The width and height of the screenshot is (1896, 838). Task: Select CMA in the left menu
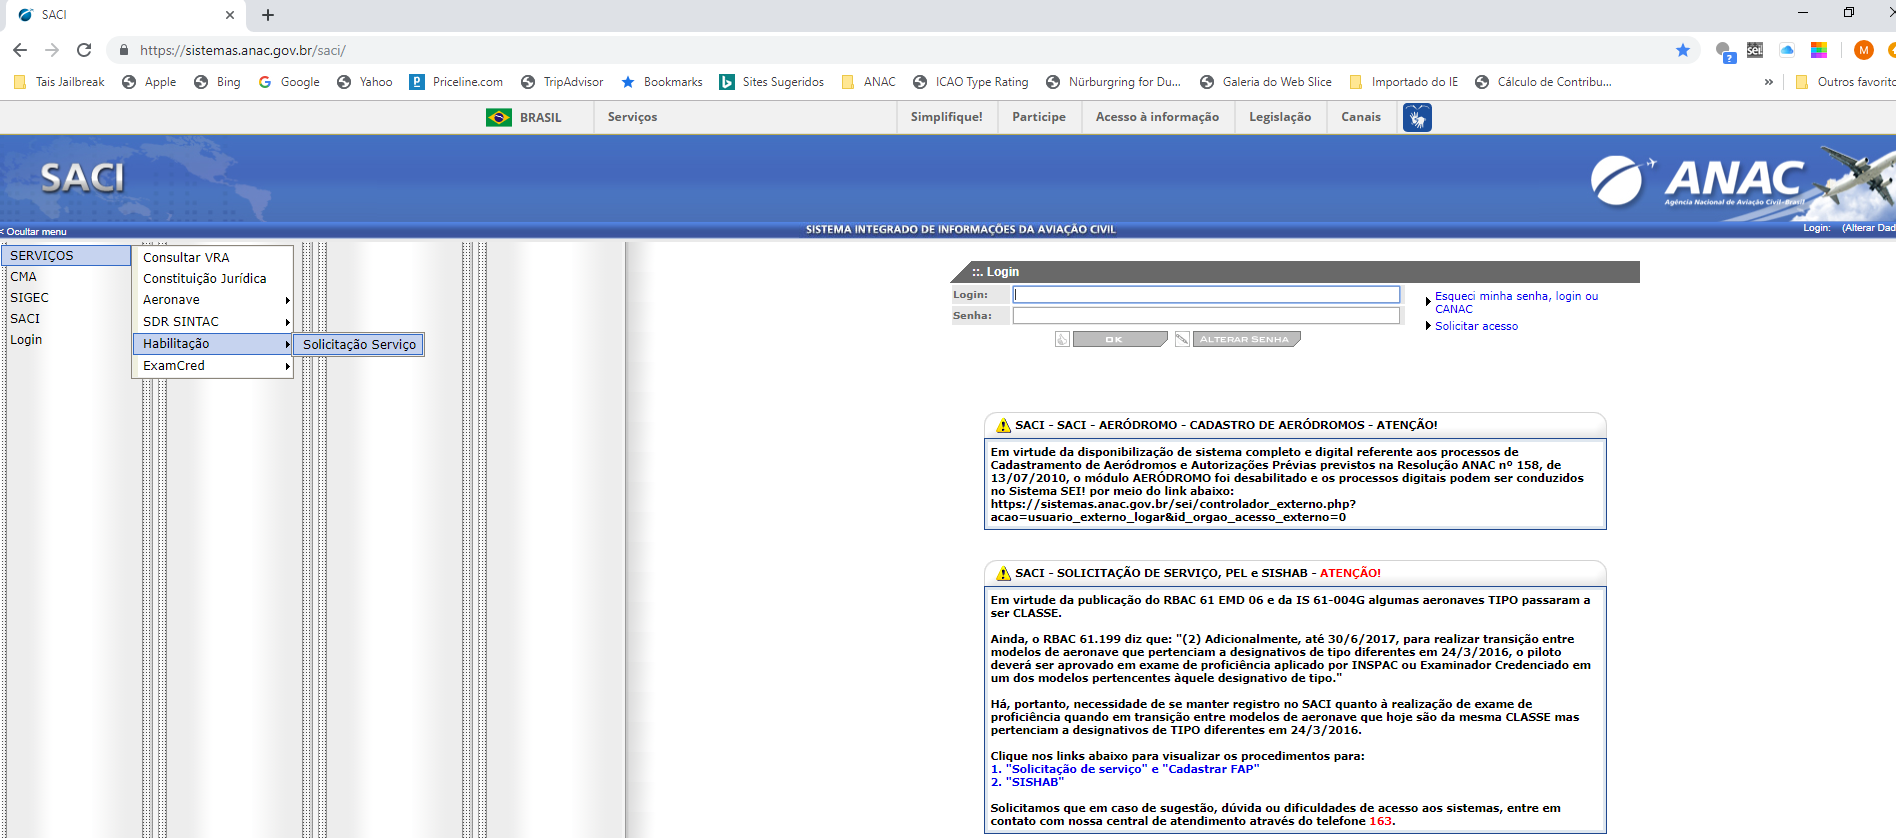24,277
